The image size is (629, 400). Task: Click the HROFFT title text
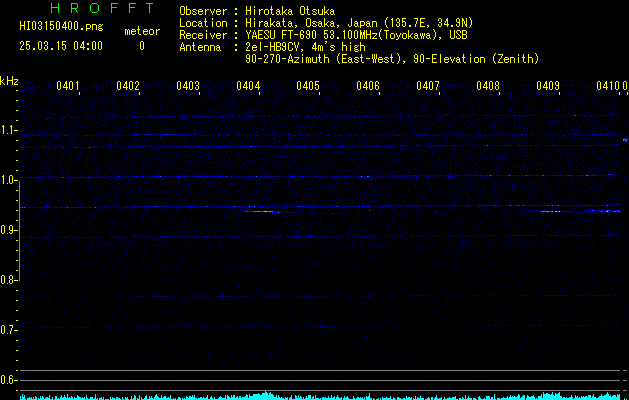(x=102, y=8)
